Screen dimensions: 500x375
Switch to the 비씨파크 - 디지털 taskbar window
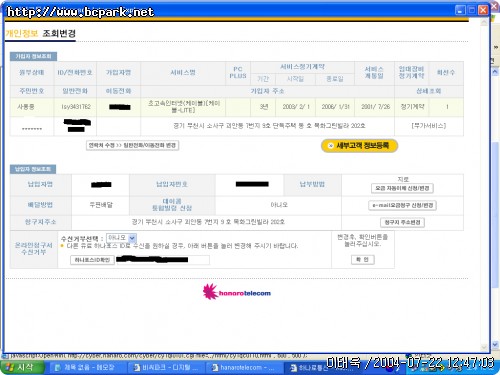166,367
